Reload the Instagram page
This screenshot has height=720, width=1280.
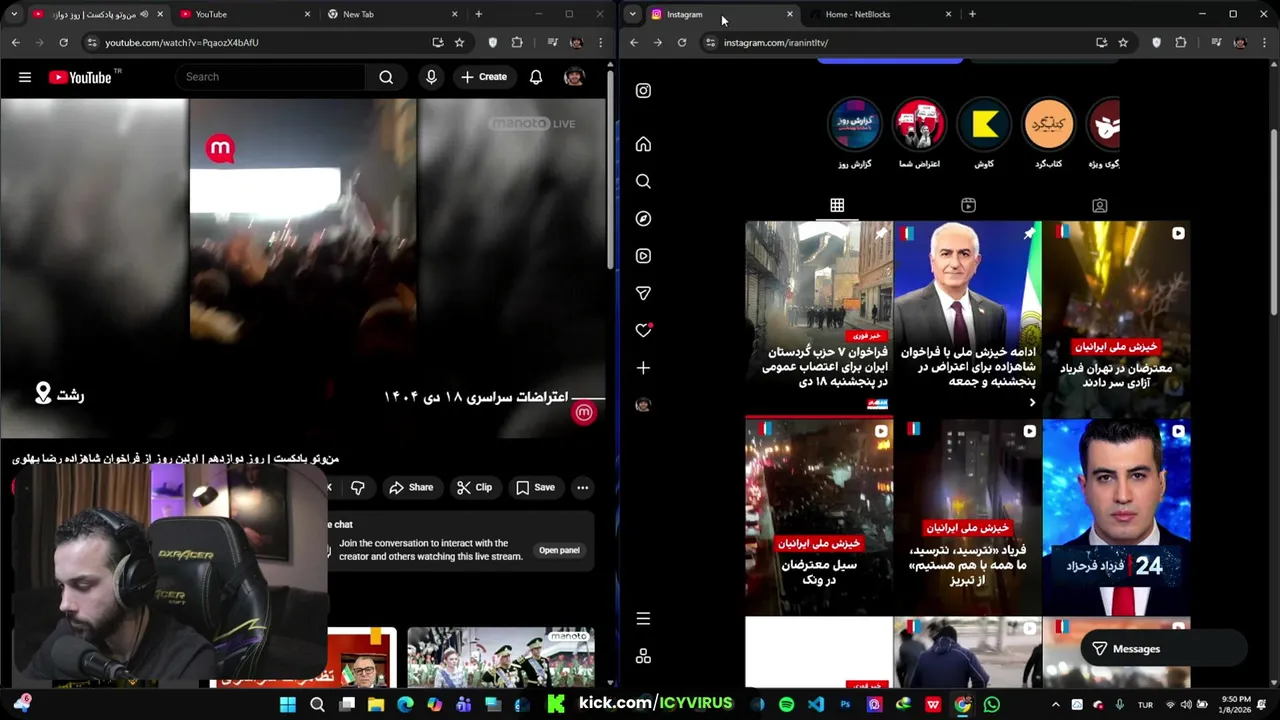[682, 42]
